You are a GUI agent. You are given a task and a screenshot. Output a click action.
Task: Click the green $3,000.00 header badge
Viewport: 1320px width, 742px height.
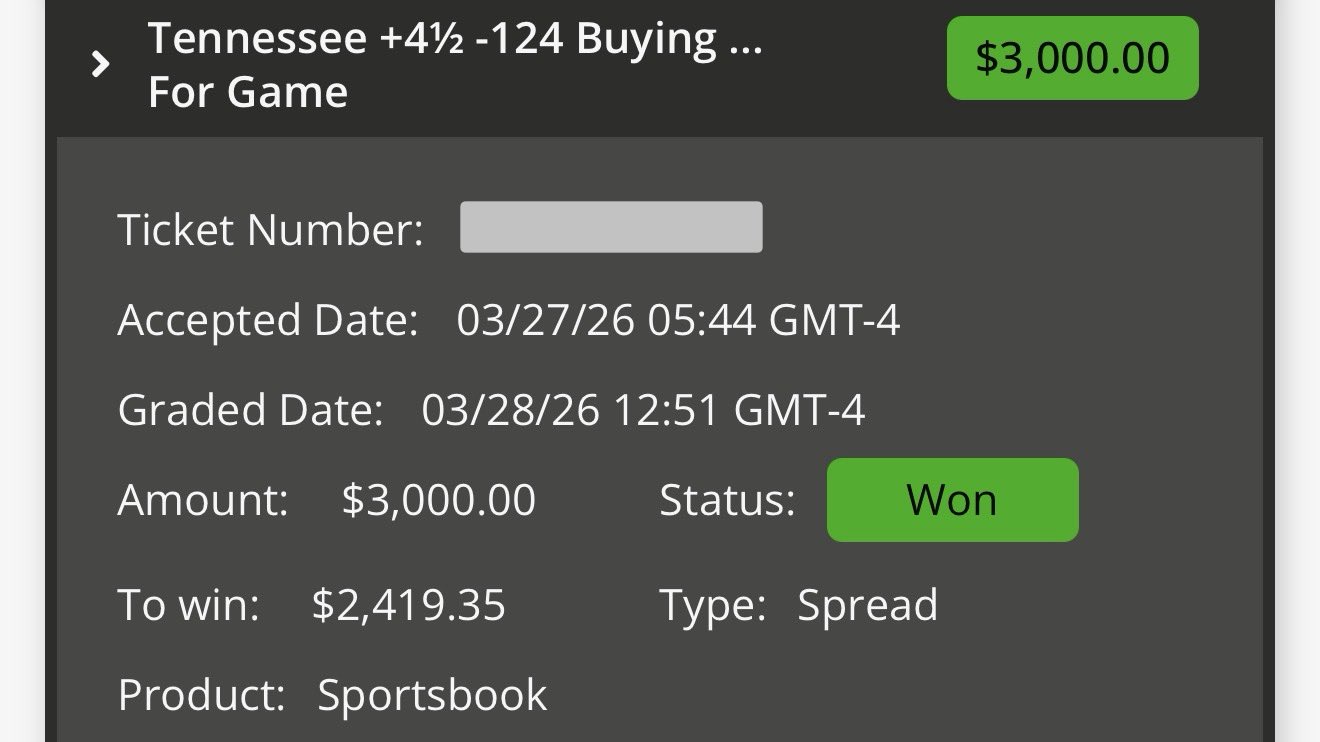[x=1072, y=58]
